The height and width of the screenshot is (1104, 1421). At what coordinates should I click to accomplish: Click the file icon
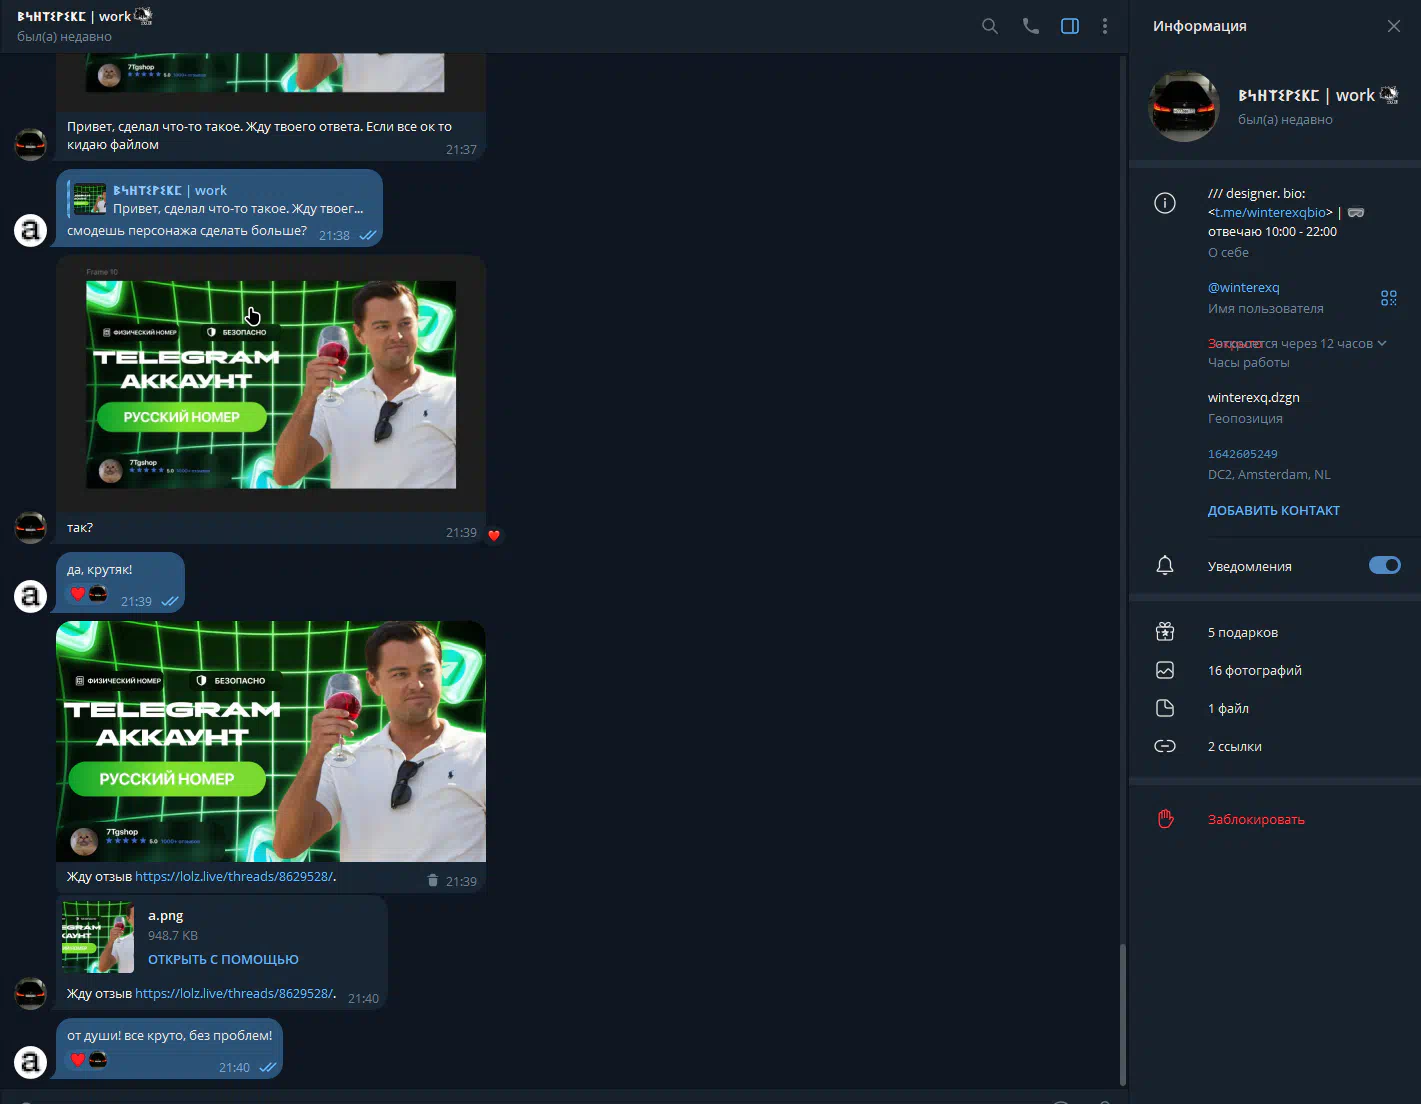click(1165, 708)
